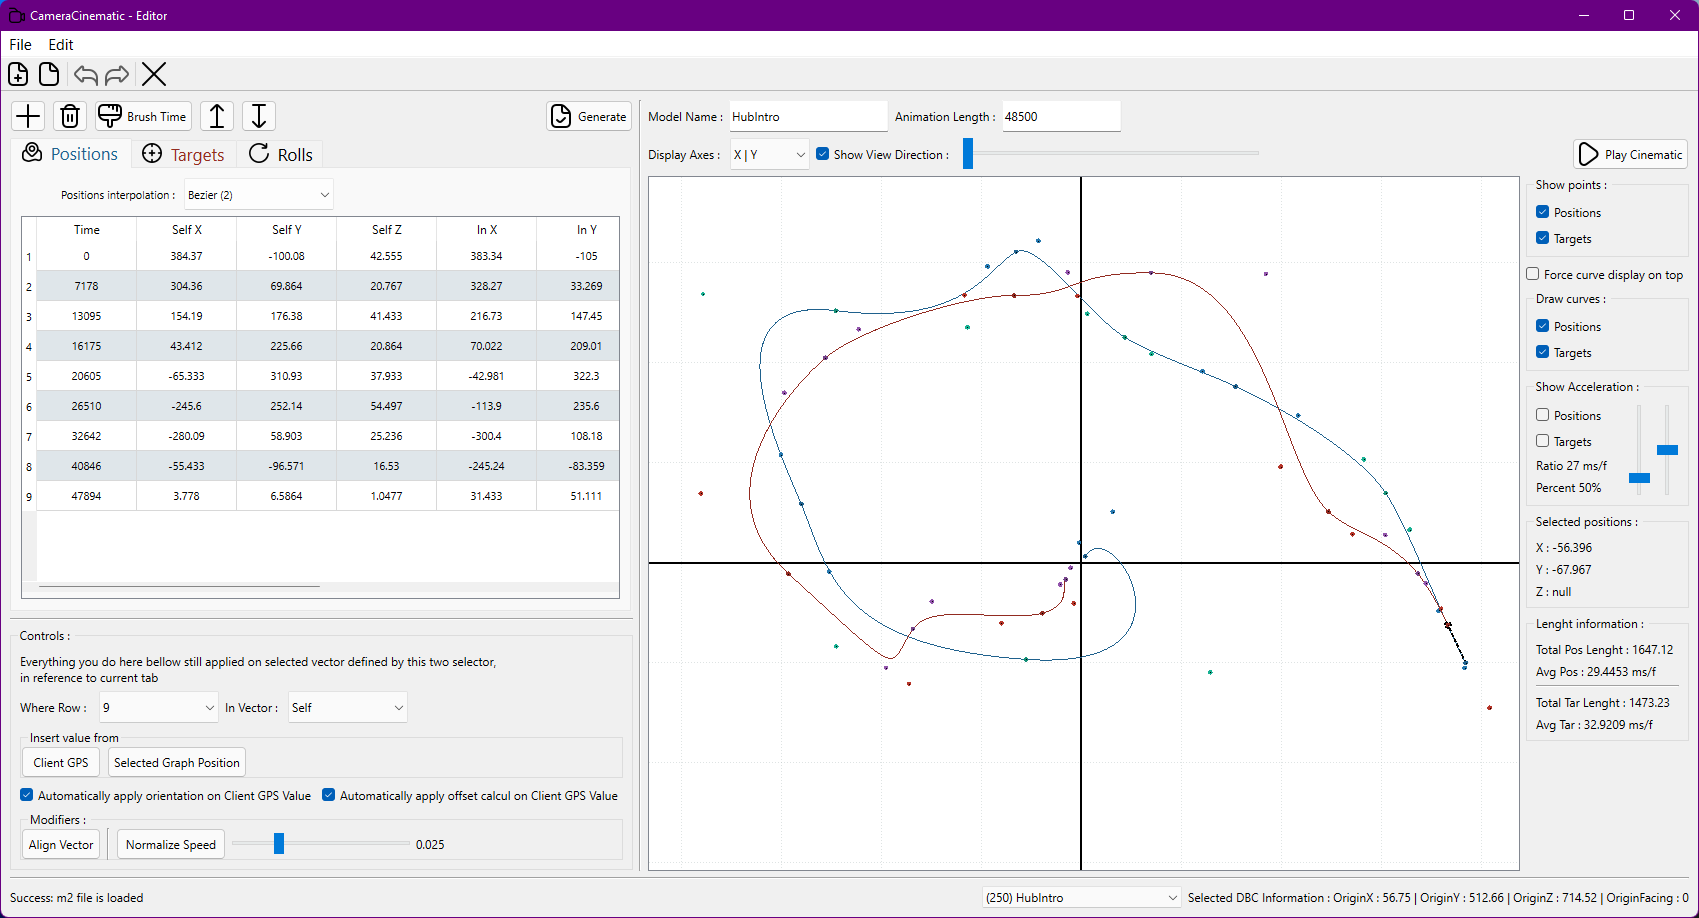This screenshot has width=1699, height=918.
Task: Click the X close icon in toolbar
Action: coord(154,74)
